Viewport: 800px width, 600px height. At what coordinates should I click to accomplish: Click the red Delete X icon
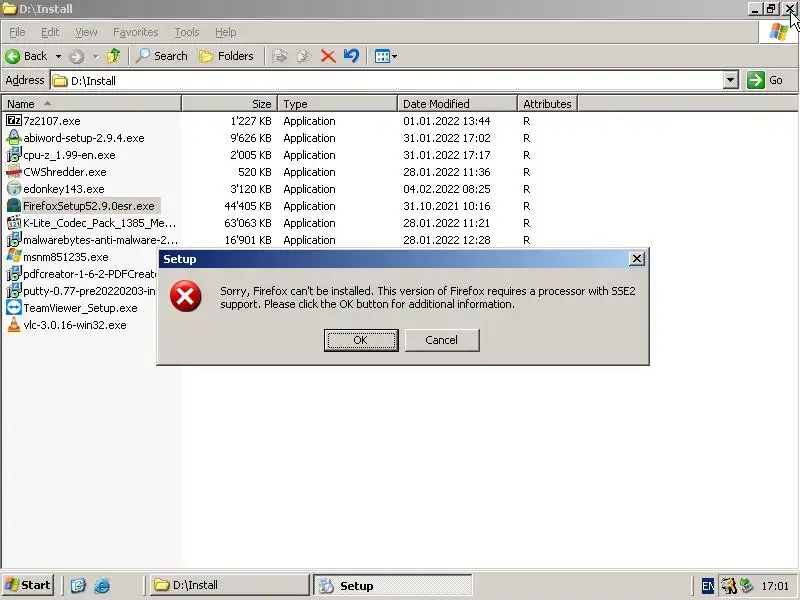tap(328, 56)
